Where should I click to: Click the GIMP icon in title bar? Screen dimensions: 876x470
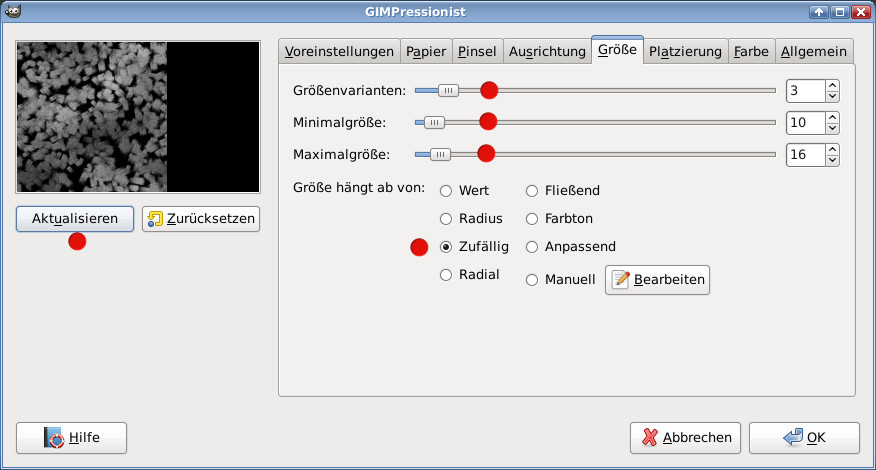point(10,11)
